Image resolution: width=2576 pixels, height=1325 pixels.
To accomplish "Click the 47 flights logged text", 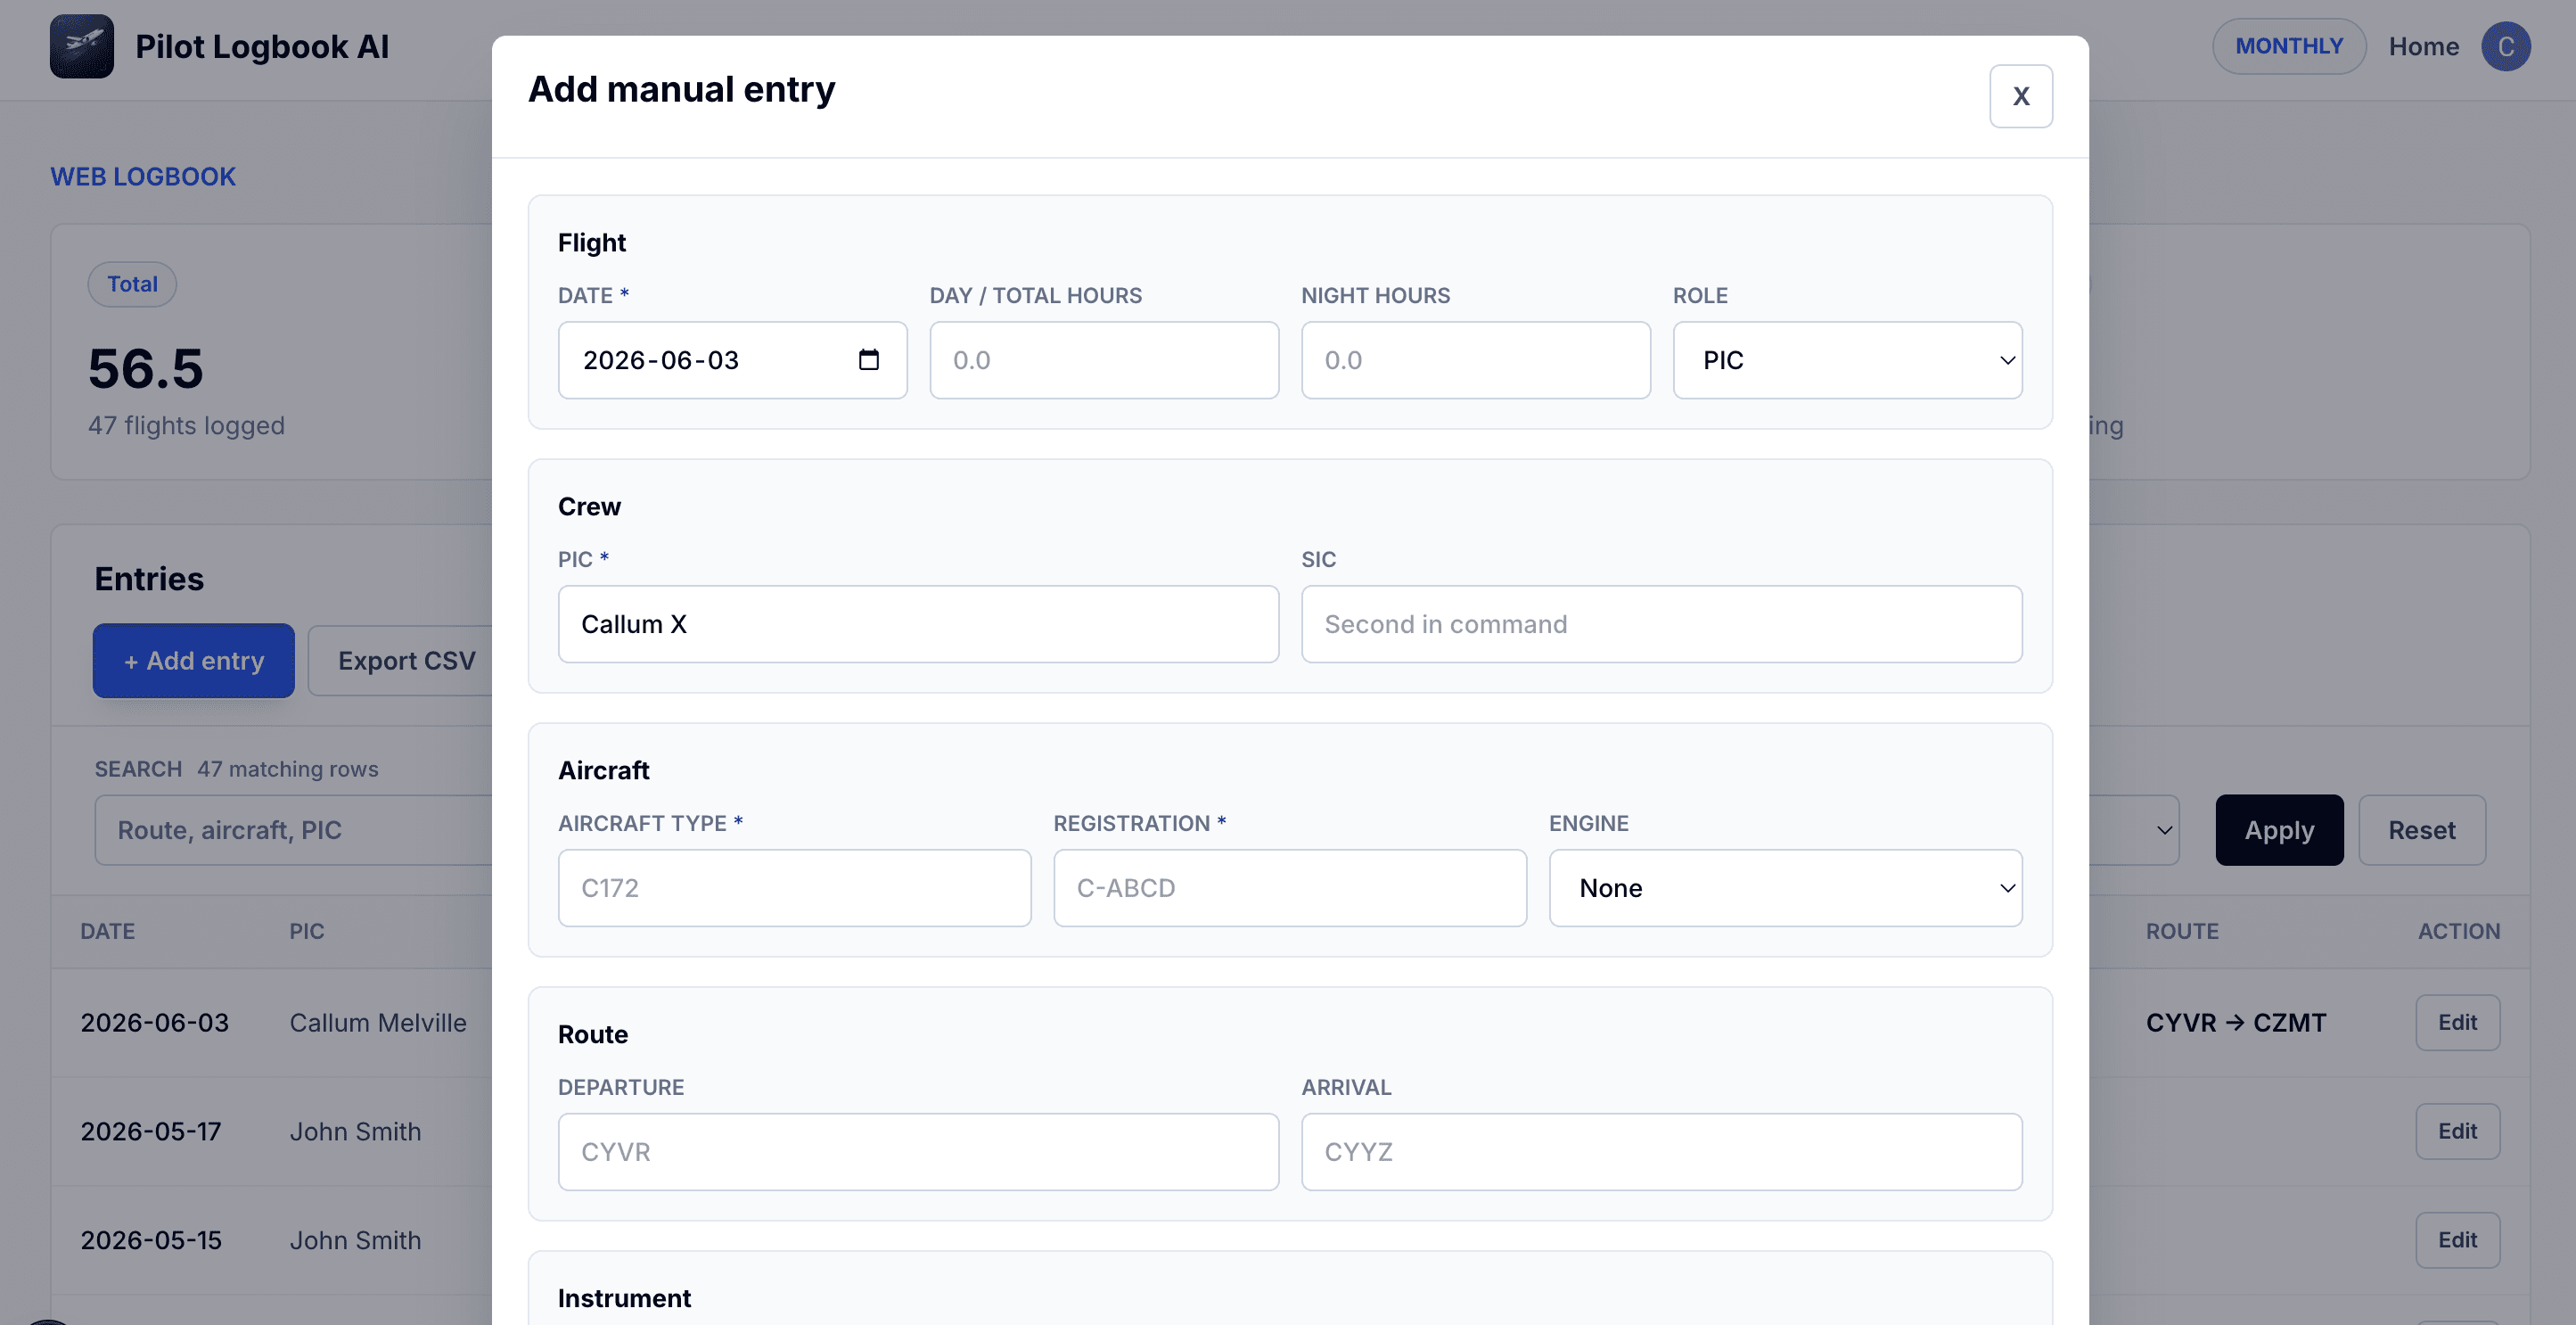I will click(x=186, y=425).
